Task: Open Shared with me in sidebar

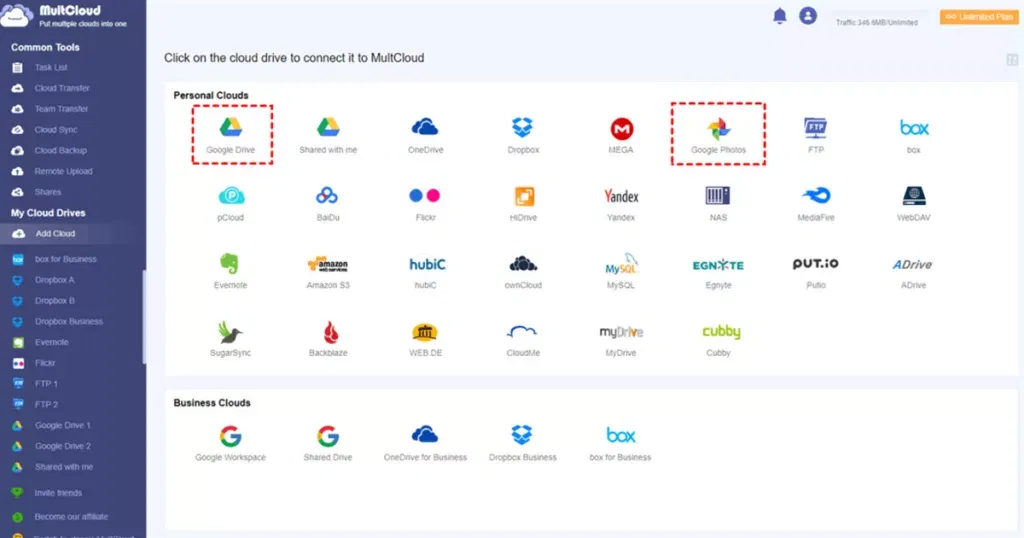Action: (x=64, y=467)
